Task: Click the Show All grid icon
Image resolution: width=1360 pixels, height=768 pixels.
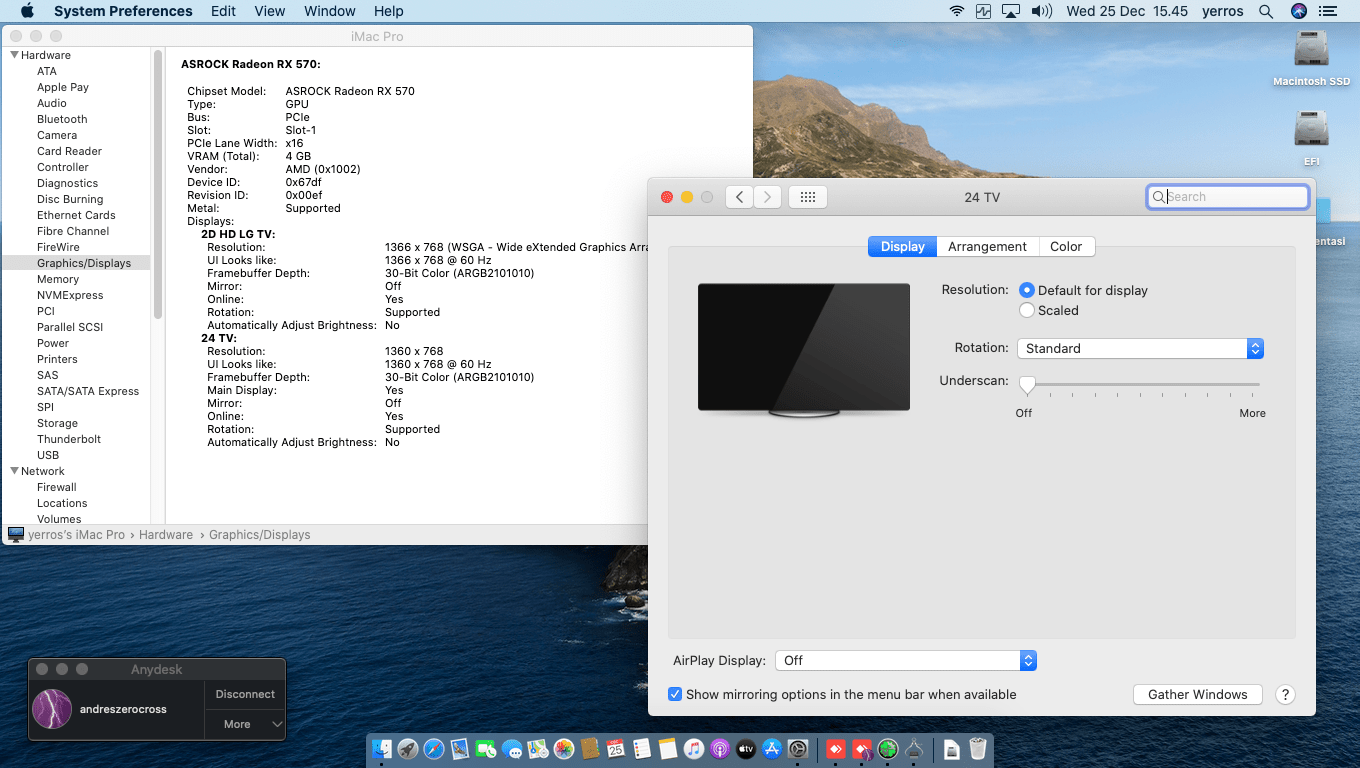Action: [x=808, y=197]
